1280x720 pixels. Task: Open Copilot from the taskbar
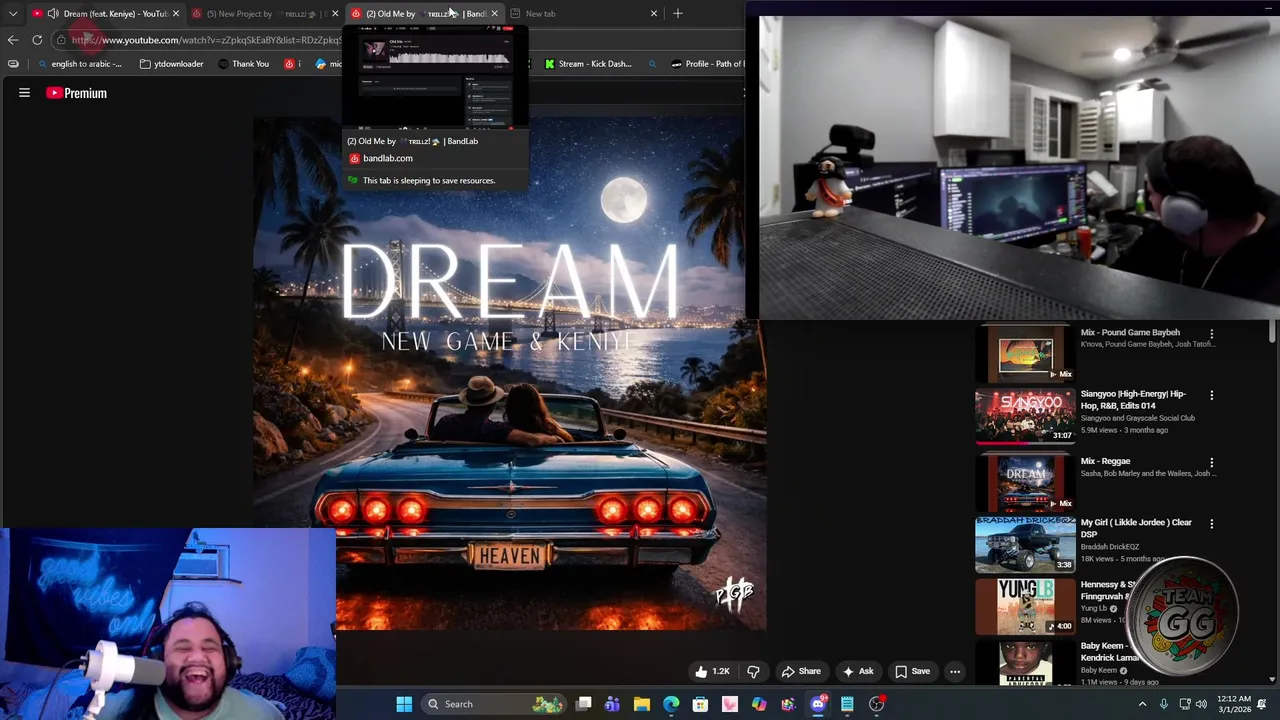coord(759,704)
